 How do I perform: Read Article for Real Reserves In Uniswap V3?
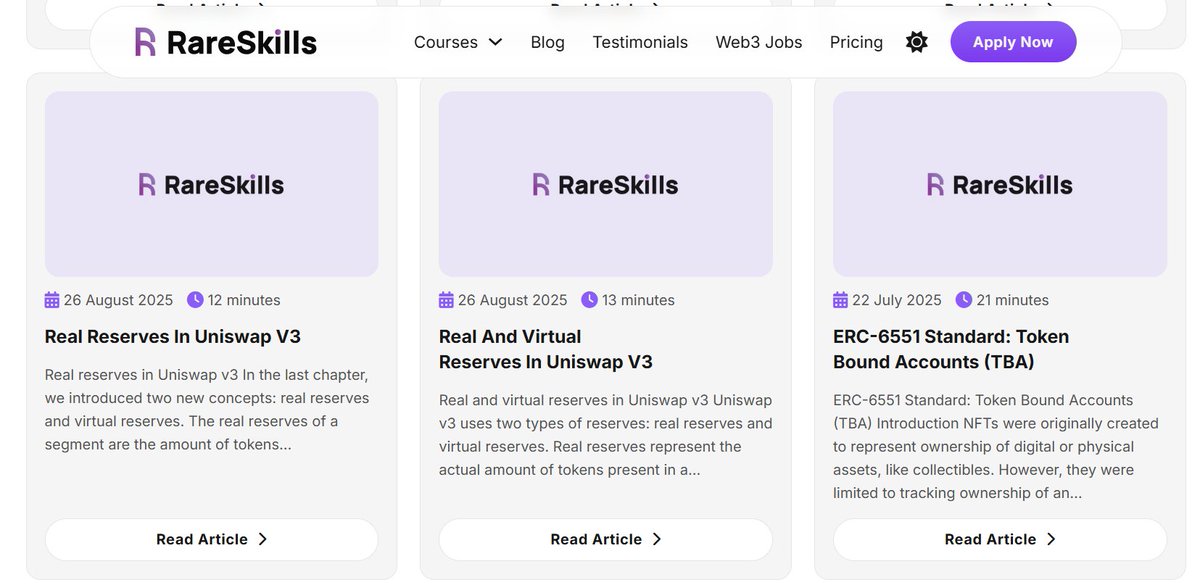click(x=211, y=539)
